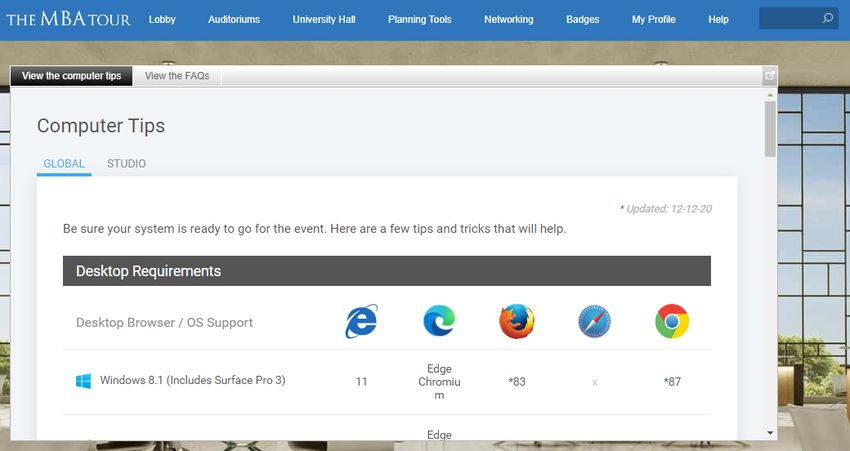Click the panel's vertical scrollbar thumb
The image size is (850, 451).
[770, 129]
